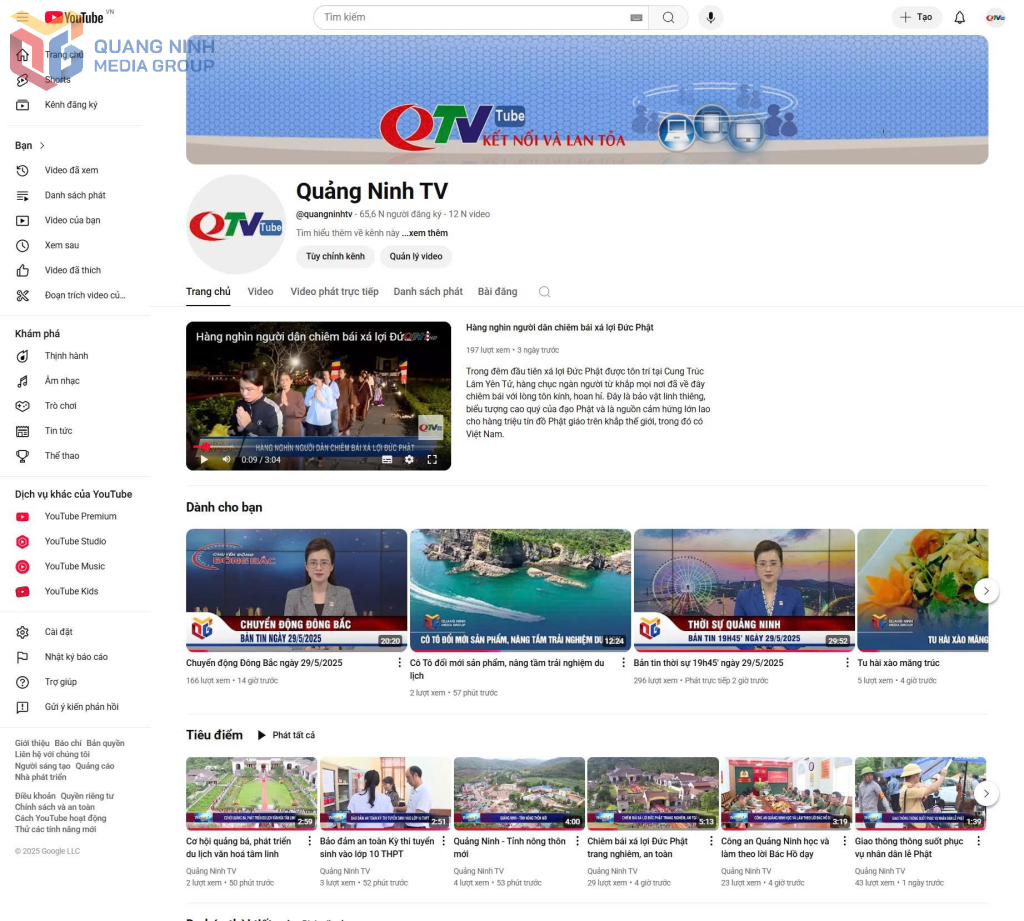
Task: Switch to the Bài đăng tab
Action: click(497, 292)
